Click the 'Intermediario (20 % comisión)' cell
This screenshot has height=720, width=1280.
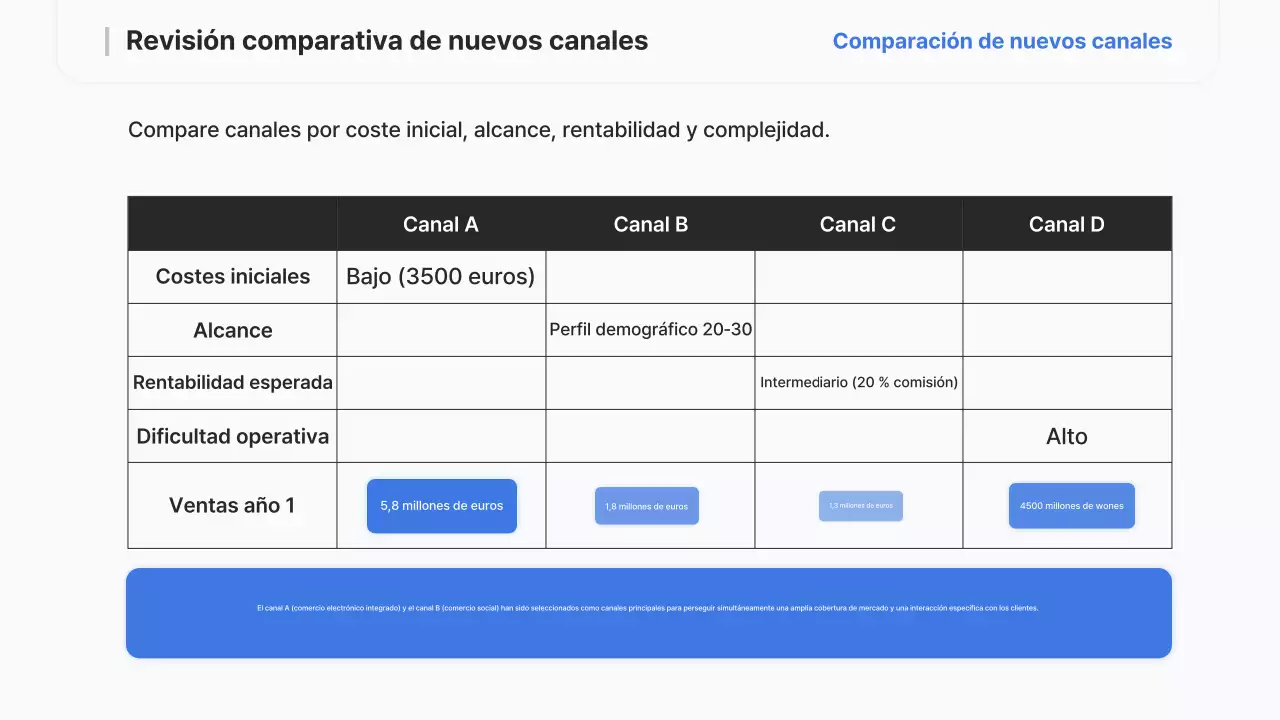858,382
